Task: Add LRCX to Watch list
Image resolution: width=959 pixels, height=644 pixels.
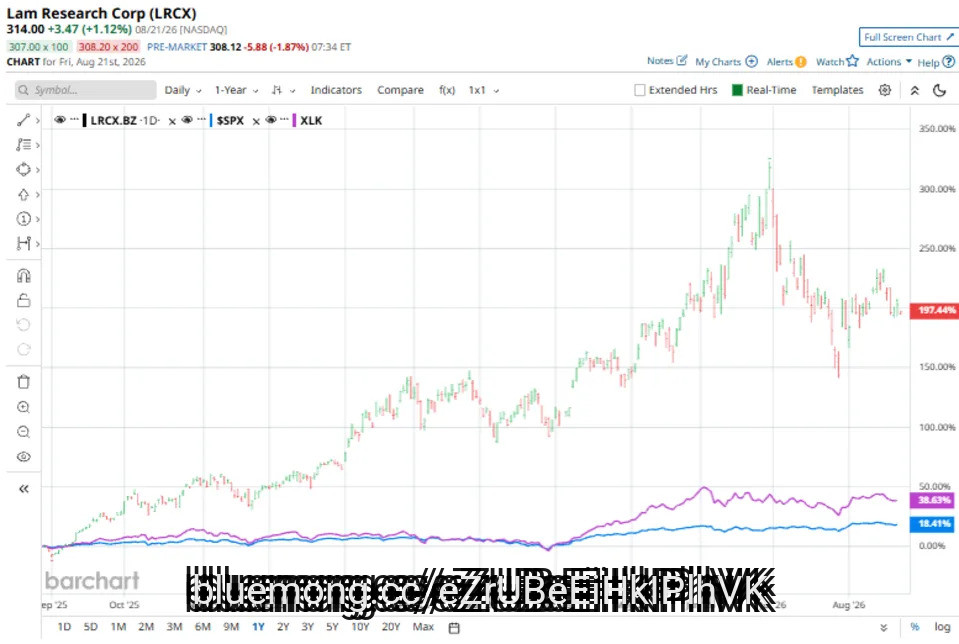Action: click(837, 62)
